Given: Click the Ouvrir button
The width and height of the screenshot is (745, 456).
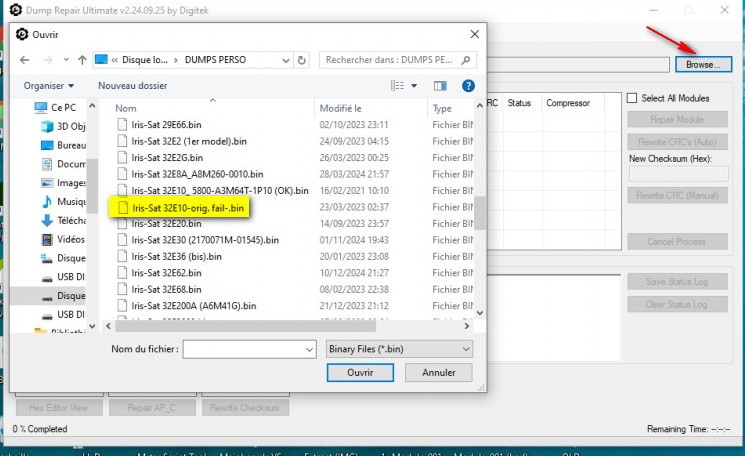Looking at the screenshot, I should pyautogui.click(x=360, y=372).
